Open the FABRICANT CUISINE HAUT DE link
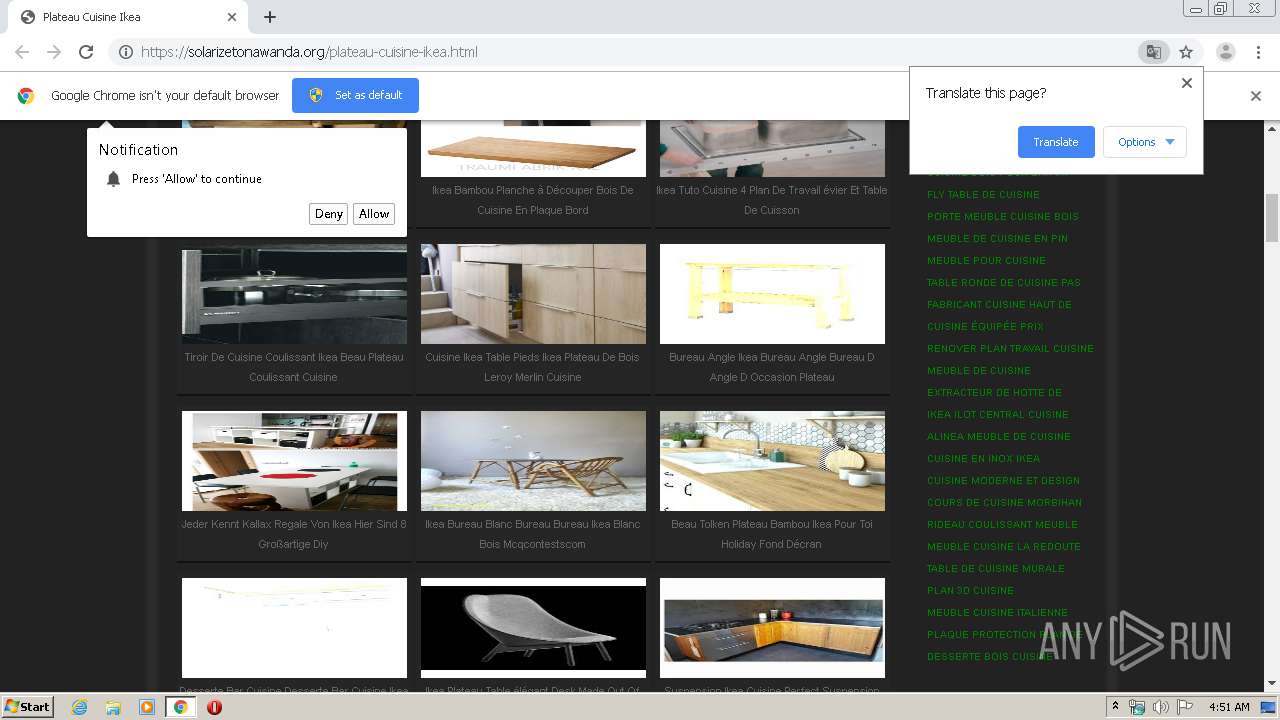 pyautogui.click(x=999, y=305)
